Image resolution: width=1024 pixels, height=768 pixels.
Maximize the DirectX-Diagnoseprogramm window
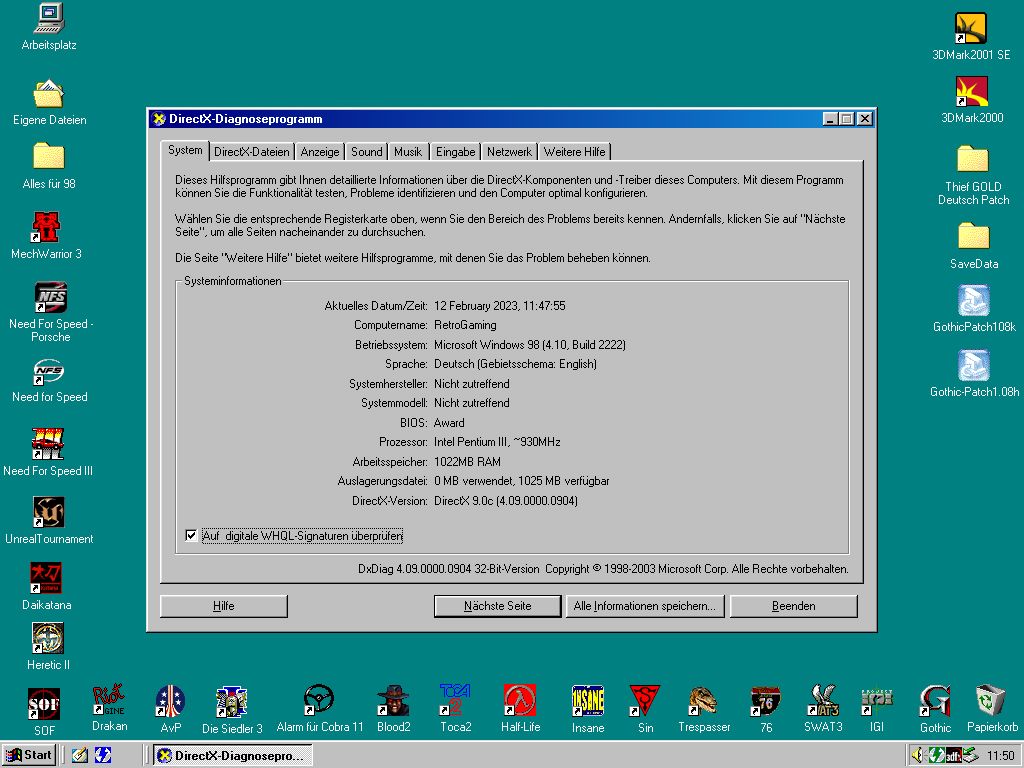(x=847, y=119)
